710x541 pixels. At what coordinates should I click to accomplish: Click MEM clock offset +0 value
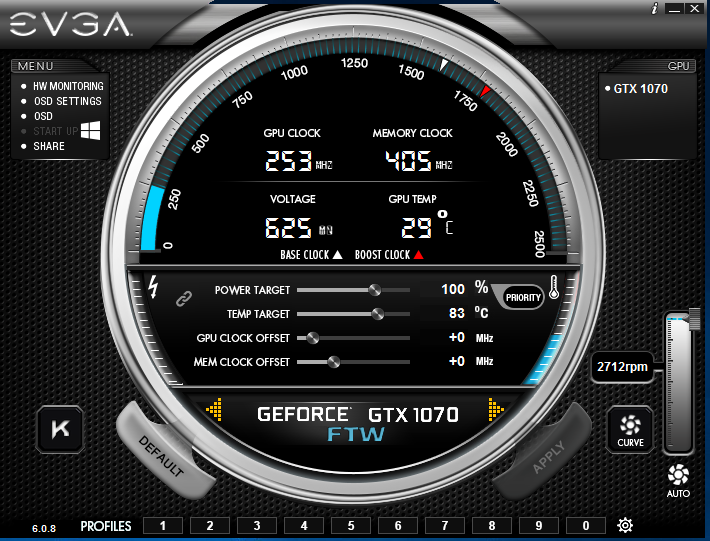click(456, 361)
